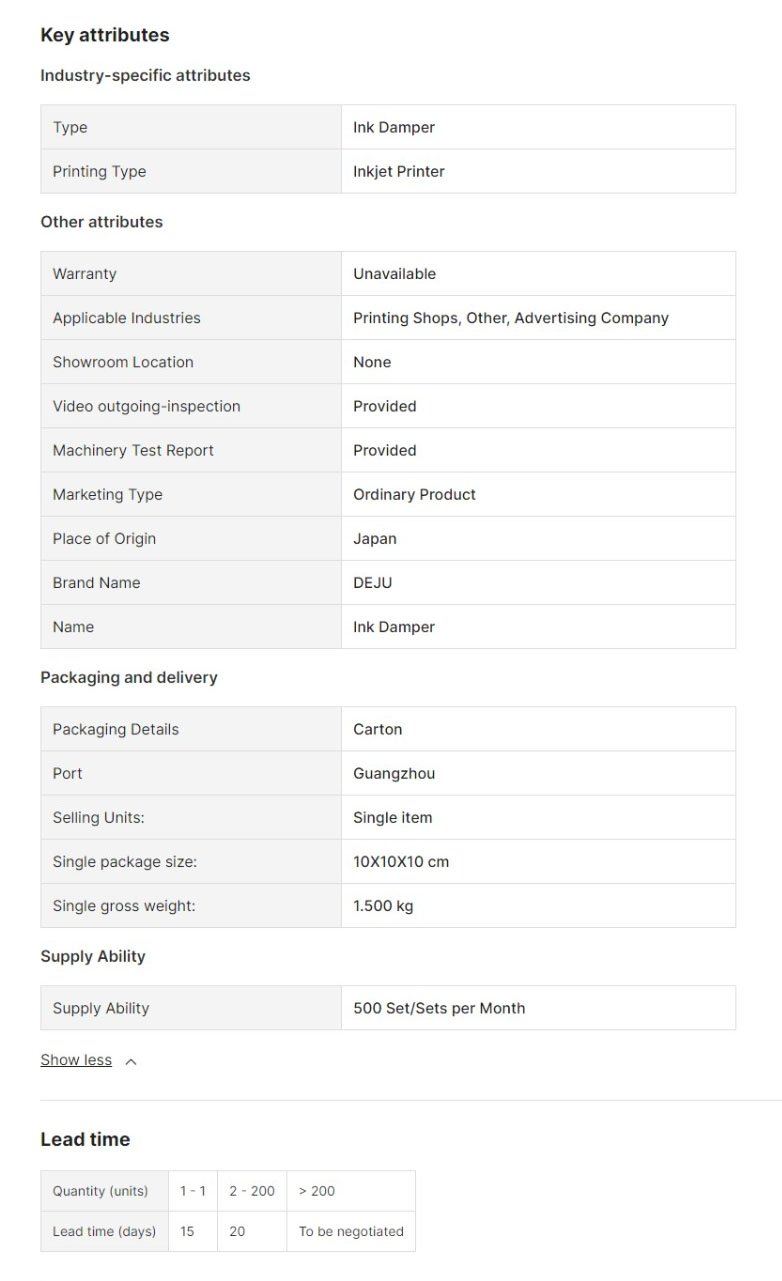The height and width of the screenshot is (1281, 782).
Task: Select the Applicable Industries value text
Action: click(x=510, y=318)
